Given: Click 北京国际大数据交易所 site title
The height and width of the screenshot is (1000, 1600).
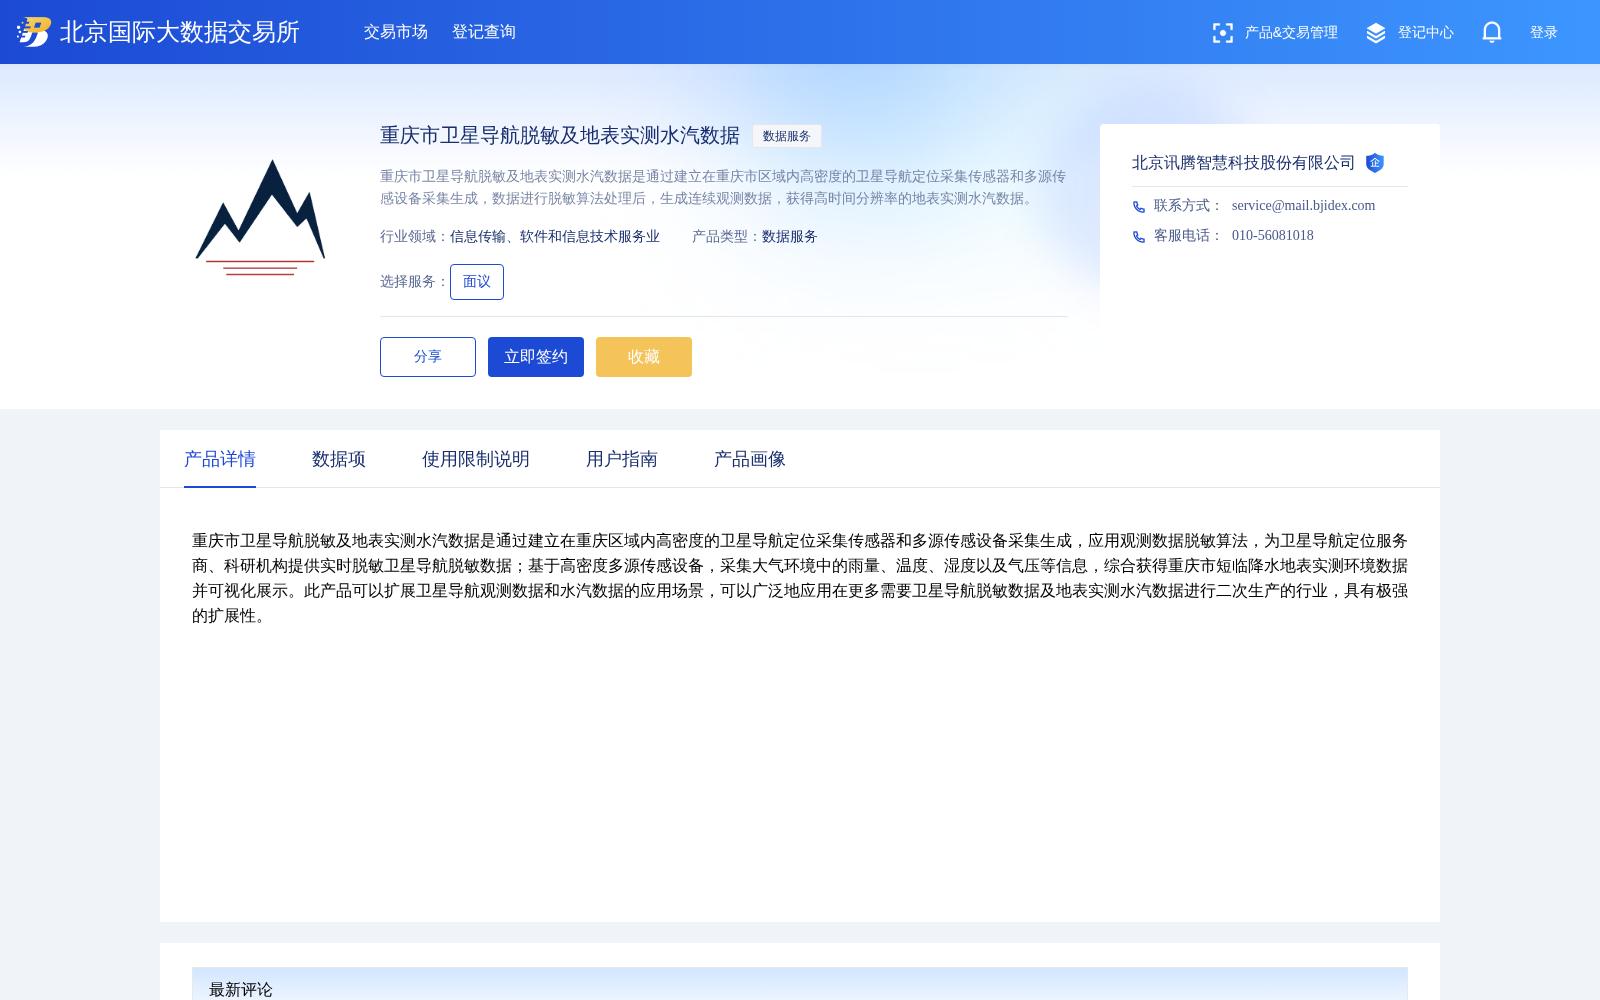Looking at the screenshot, I should coord(180,32).
